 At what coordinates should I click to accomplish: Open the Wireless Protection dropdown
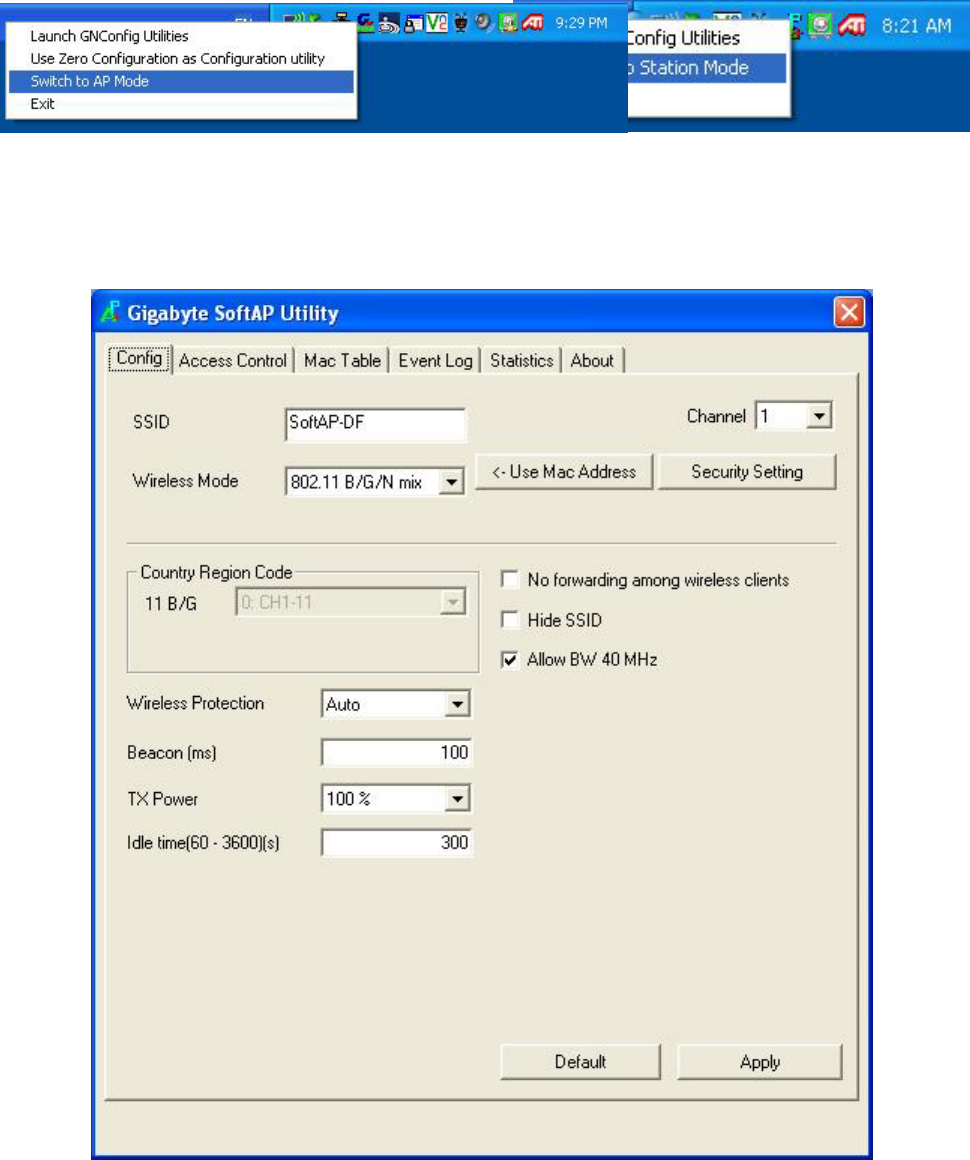pyautogui.click(x=457, y=704)
